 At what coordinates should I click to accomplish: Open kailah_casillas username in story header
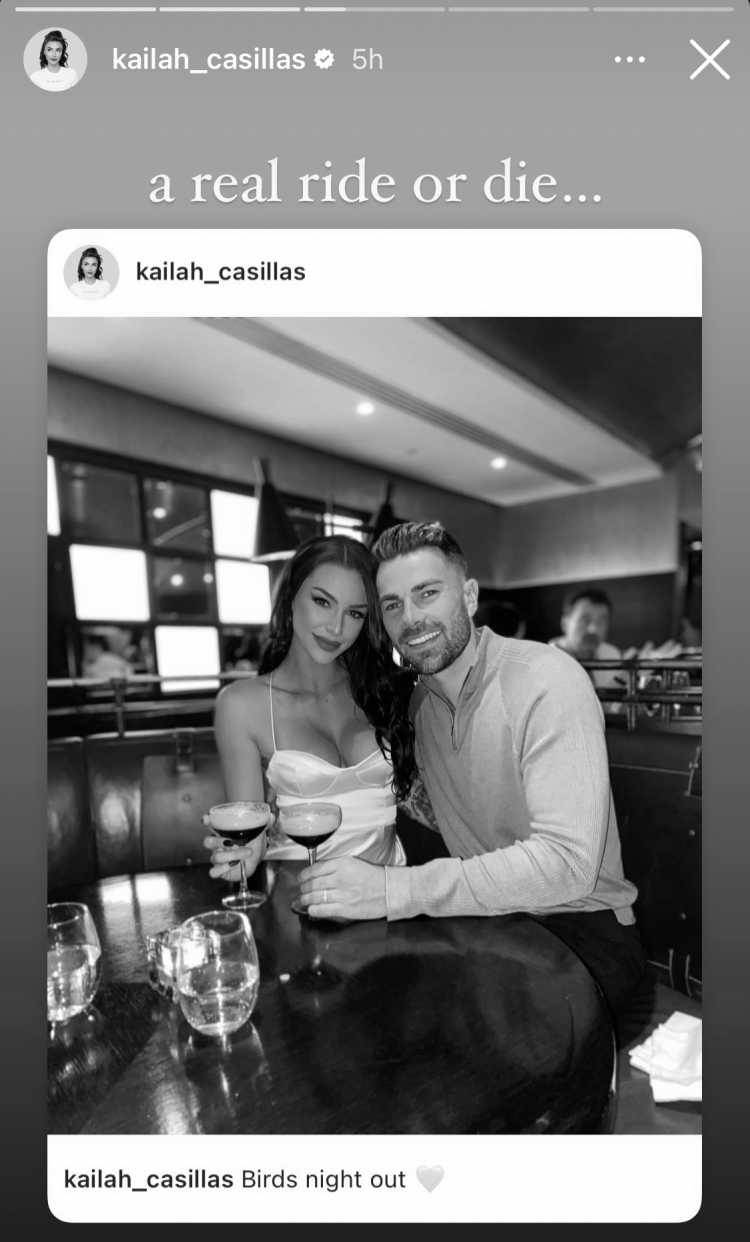[x=208, y=60]
